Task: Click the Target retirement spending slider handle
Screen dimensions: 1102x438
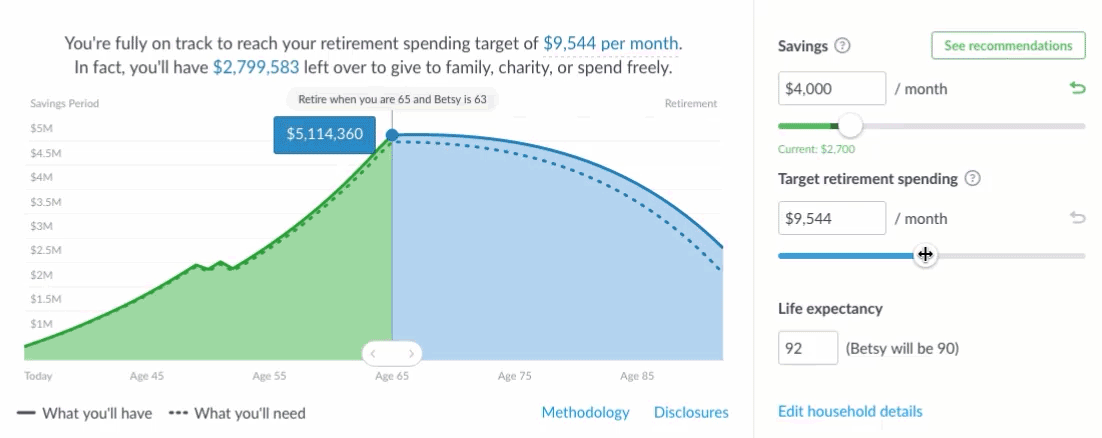Action: tap(925, 255)
